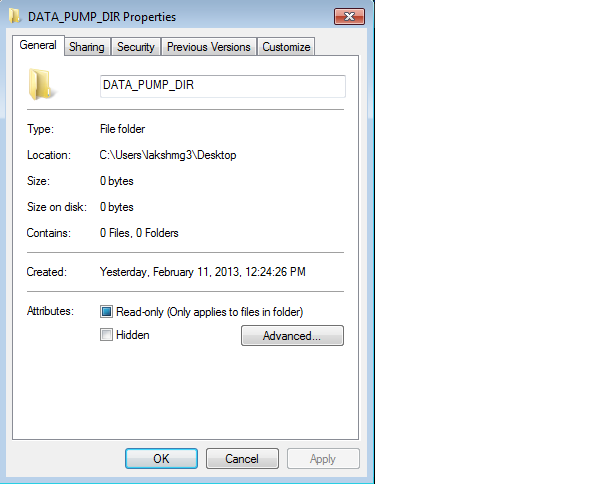Open the Sharing tab
This screenshot has width=614, height=484.
click(87, 47)
